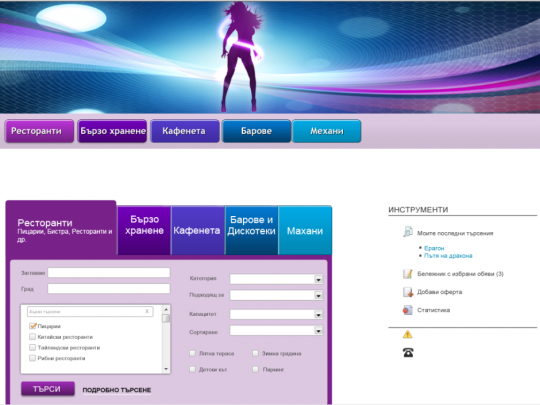Image resolution: width=540 pixels, height=405 pixels.
Task: Click the Механи navigation button
Action: [327, 131]
